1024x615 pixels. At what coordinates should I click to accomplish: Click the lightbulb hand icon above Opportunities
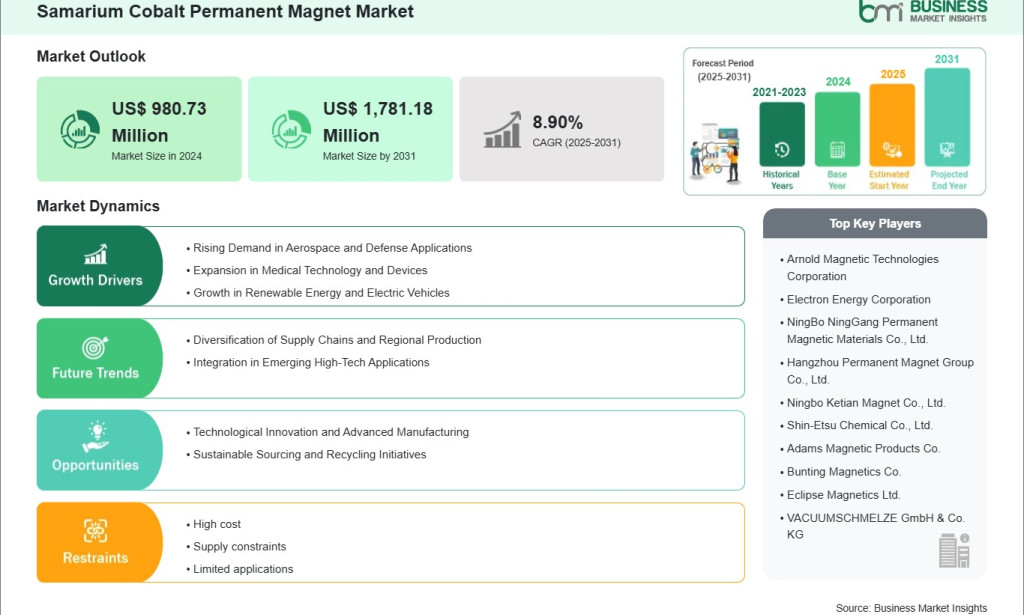tap(95, 437)
